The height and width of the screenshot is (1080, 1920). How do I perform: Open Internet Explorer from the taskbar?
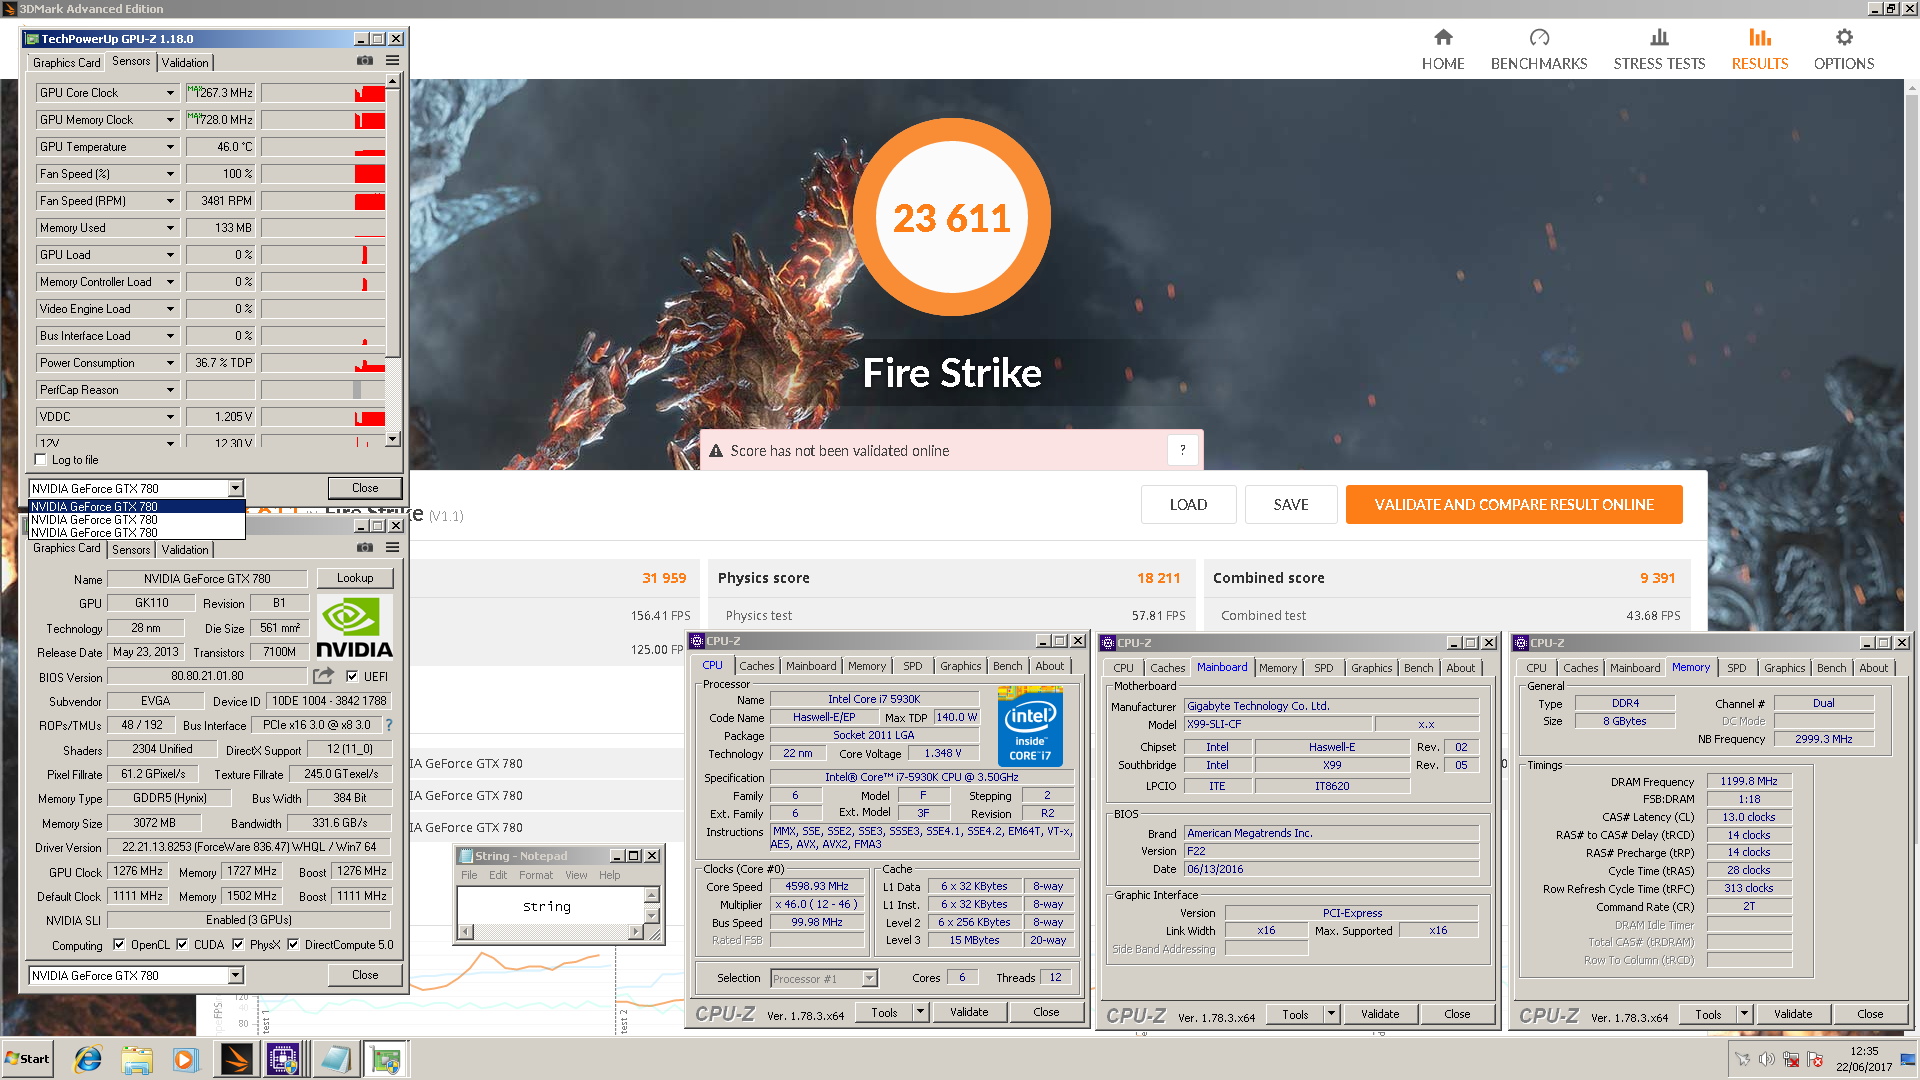(88, 1059)
